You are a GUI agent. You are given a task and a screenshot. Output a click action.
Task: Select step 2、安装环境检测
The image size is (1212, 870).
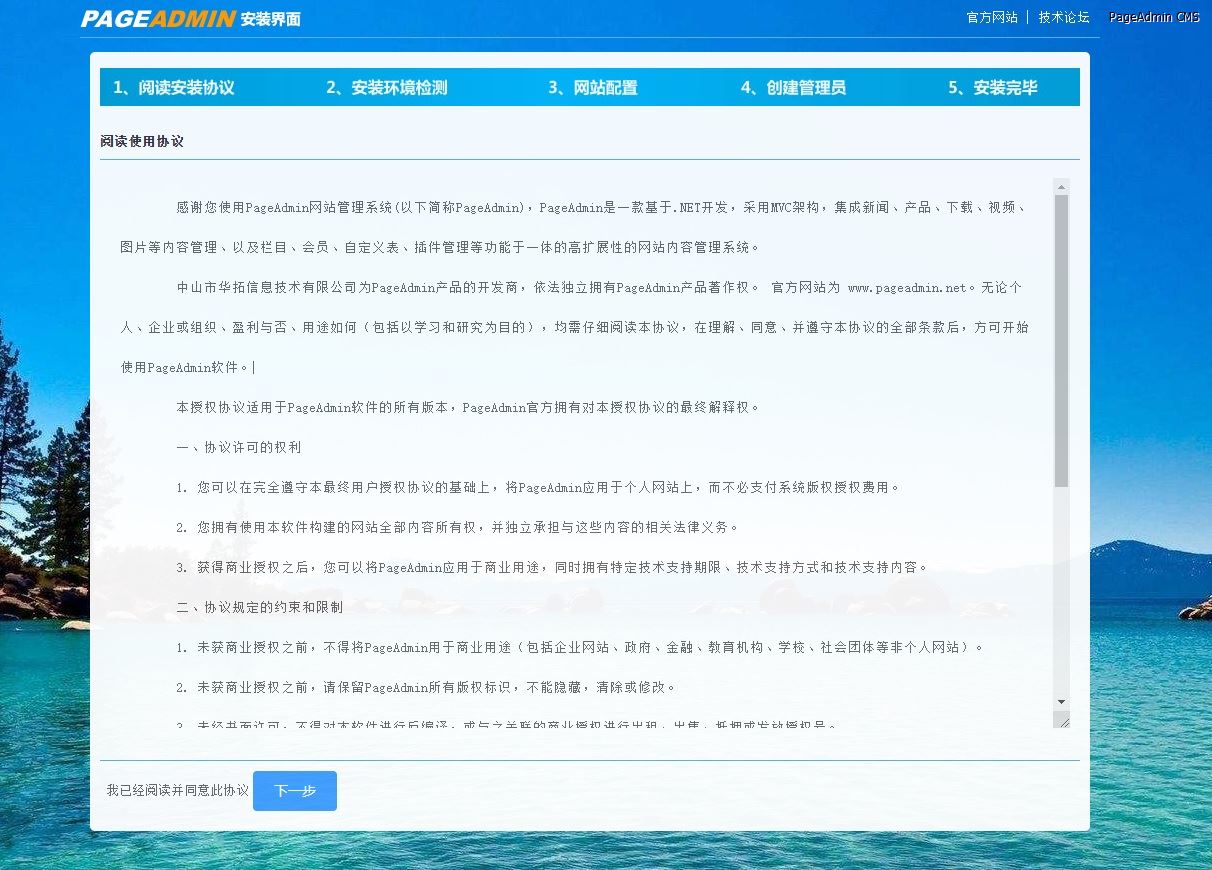point(387,88)
